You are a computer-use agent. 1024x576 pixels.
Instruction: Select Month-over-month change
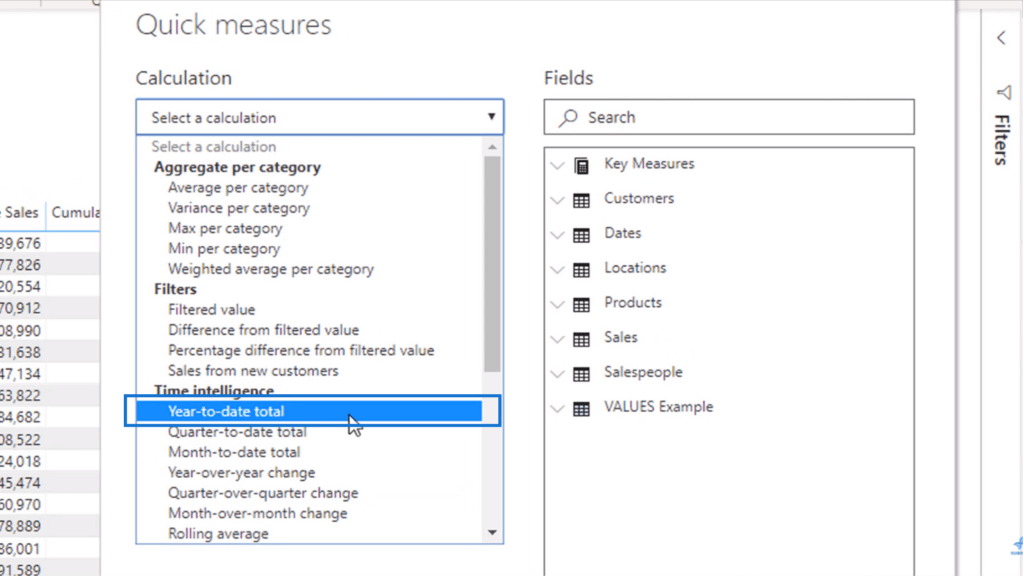click(257, 513)
